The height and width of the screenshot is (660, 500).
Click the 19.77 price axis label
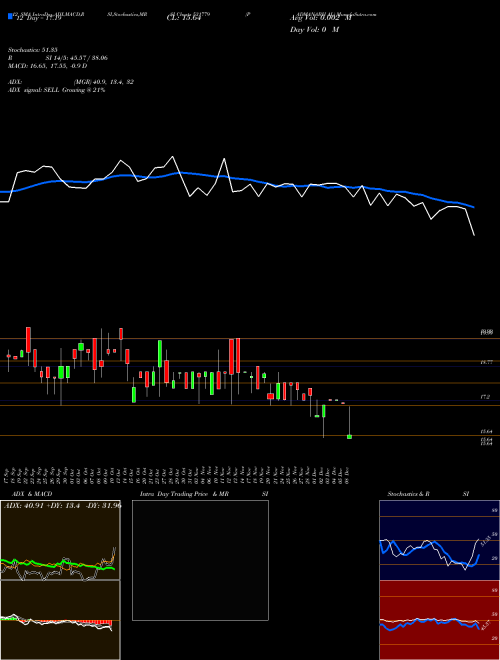pyautogui.click(x=487, y=362)
